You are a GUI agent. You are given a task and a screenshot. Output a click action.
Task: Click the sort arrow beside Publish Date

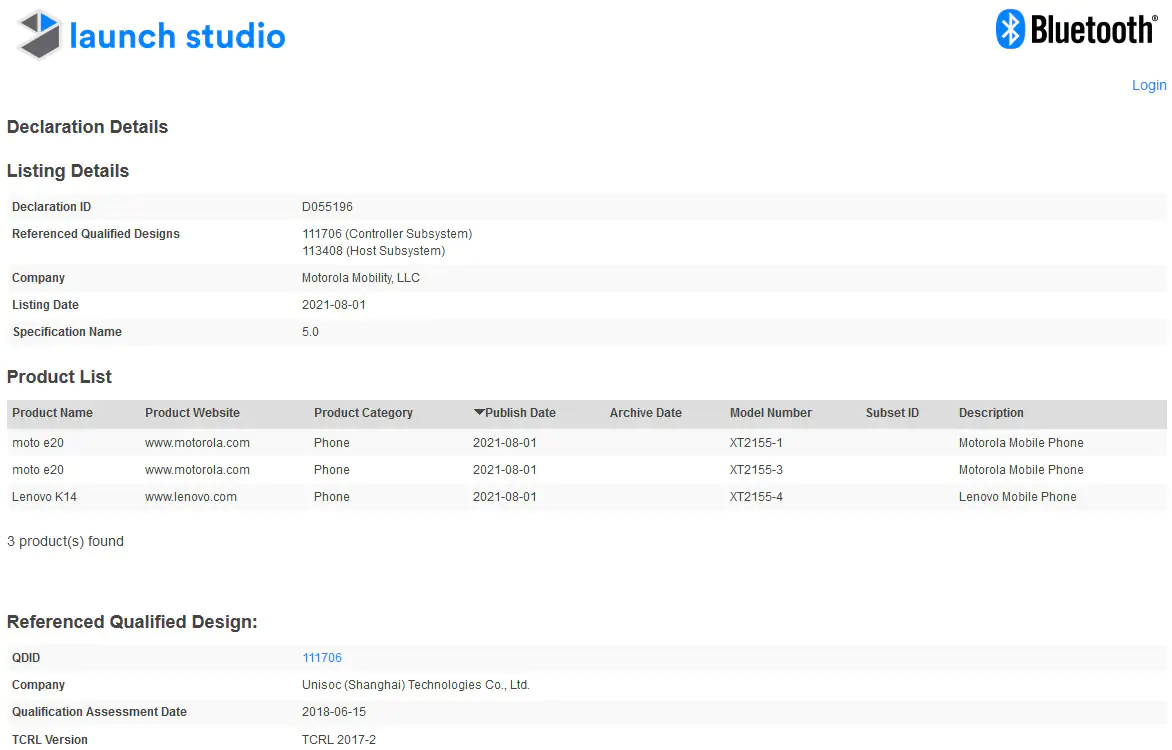[x=479, y=412]
